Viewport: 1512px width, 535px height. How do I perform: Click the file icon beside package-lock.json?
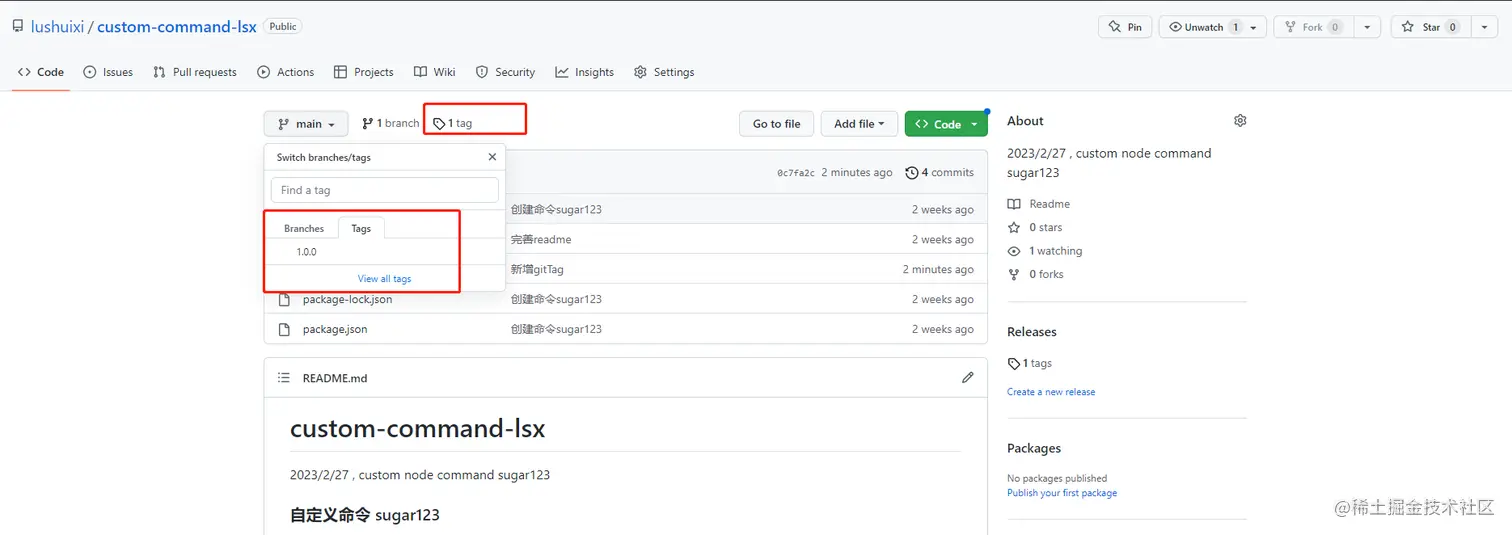click(x=284, y=299)
